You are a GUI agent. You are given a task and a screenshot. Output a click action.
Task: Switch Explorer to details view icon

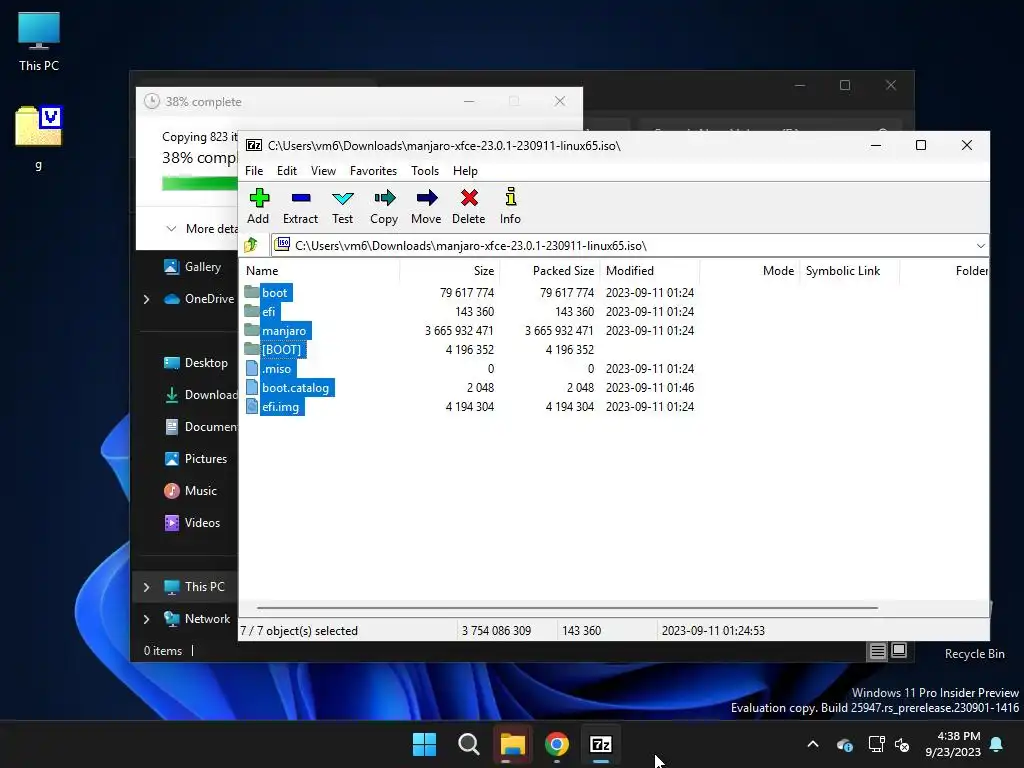(x=877, y=650)
